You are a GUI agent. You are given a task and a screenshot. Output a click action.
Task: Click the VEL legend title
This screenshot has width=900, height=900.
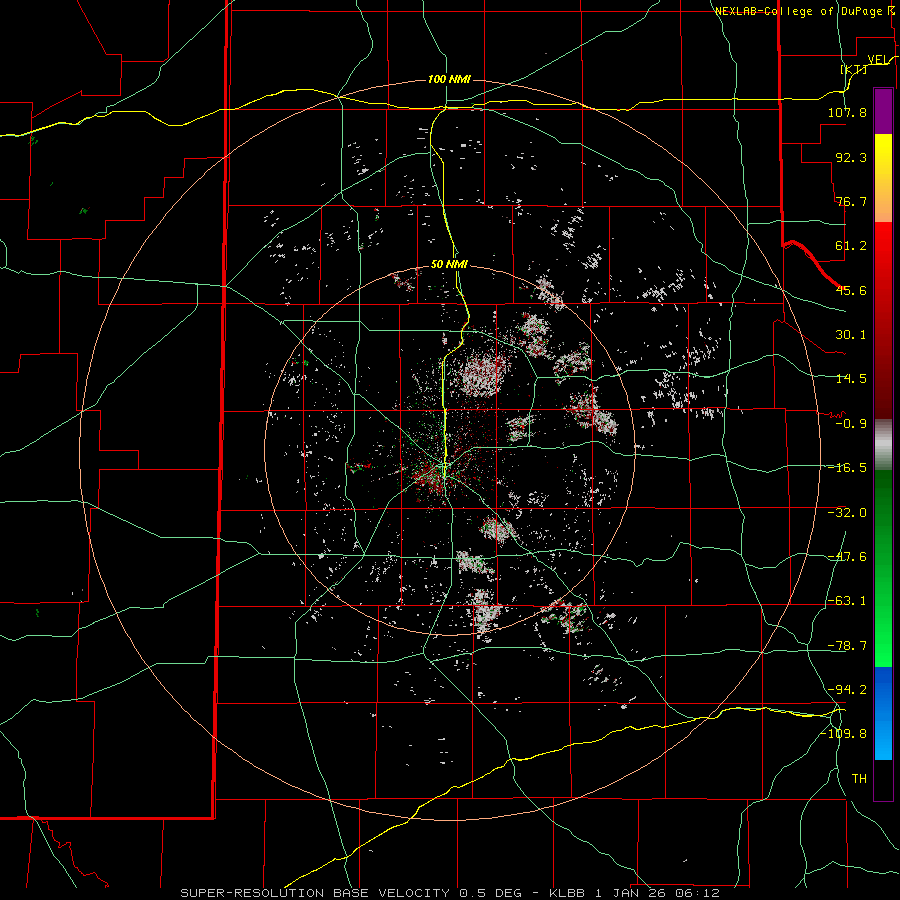[877, 60]
